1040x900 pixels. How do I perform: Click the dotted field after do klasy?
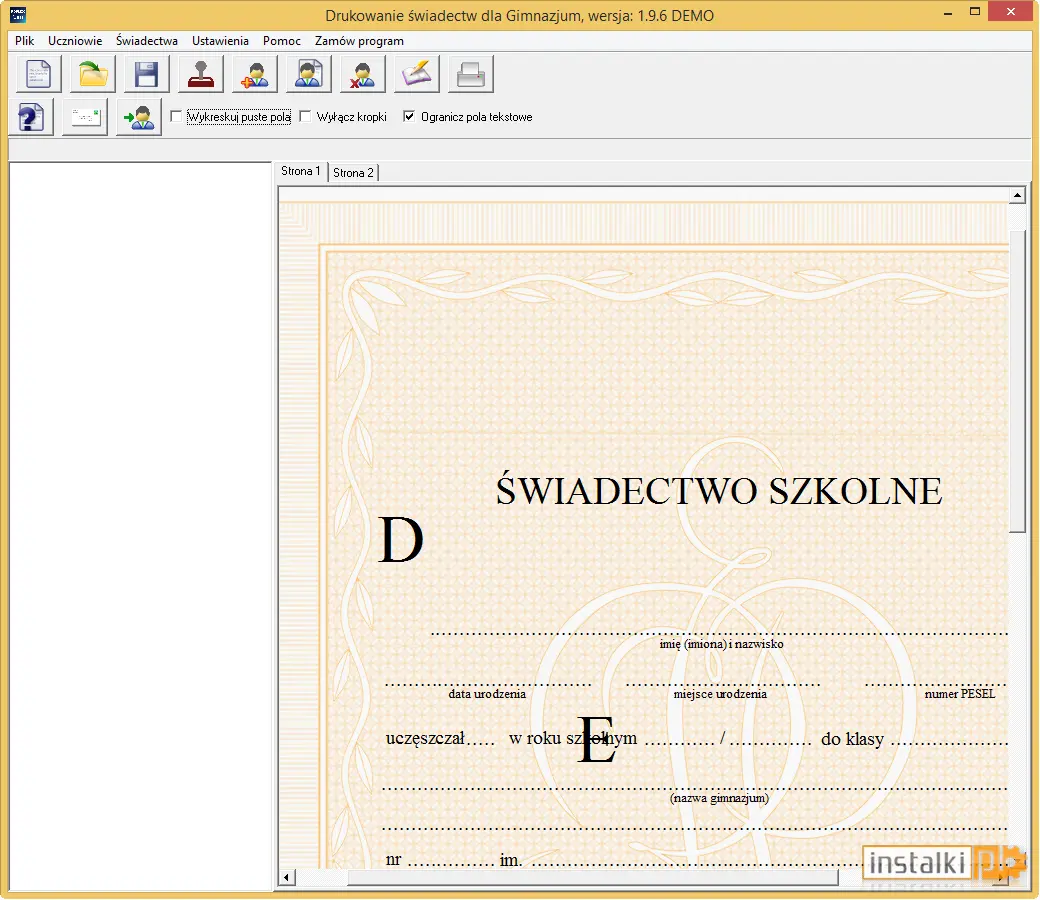tap(949, 743)
